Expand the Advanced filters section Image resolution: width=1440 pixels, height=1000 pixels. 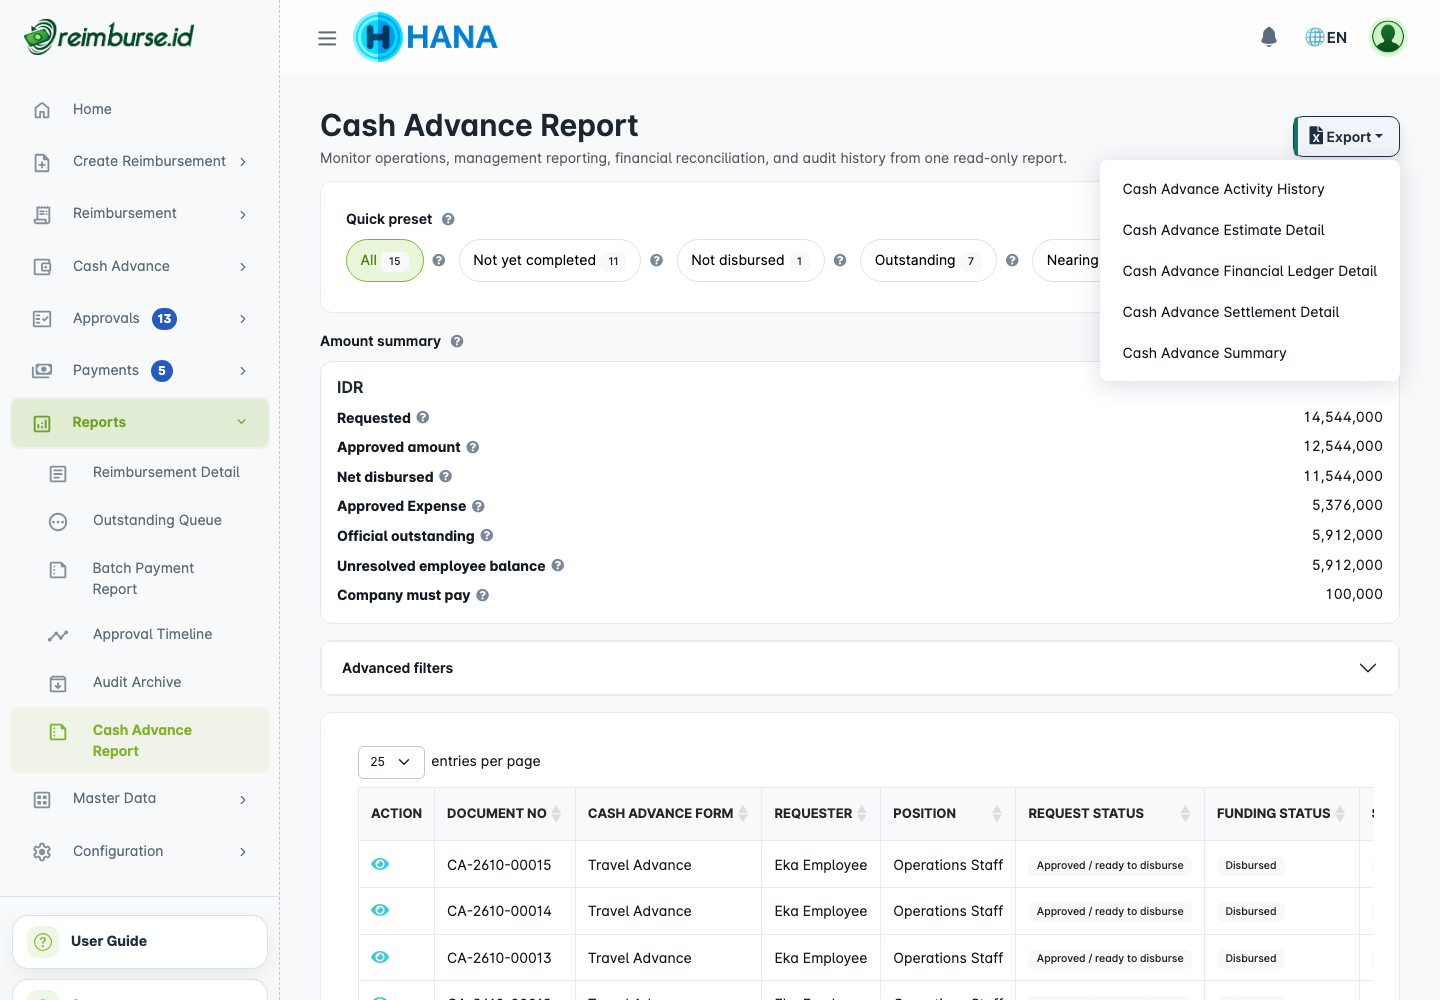point(859,668)
